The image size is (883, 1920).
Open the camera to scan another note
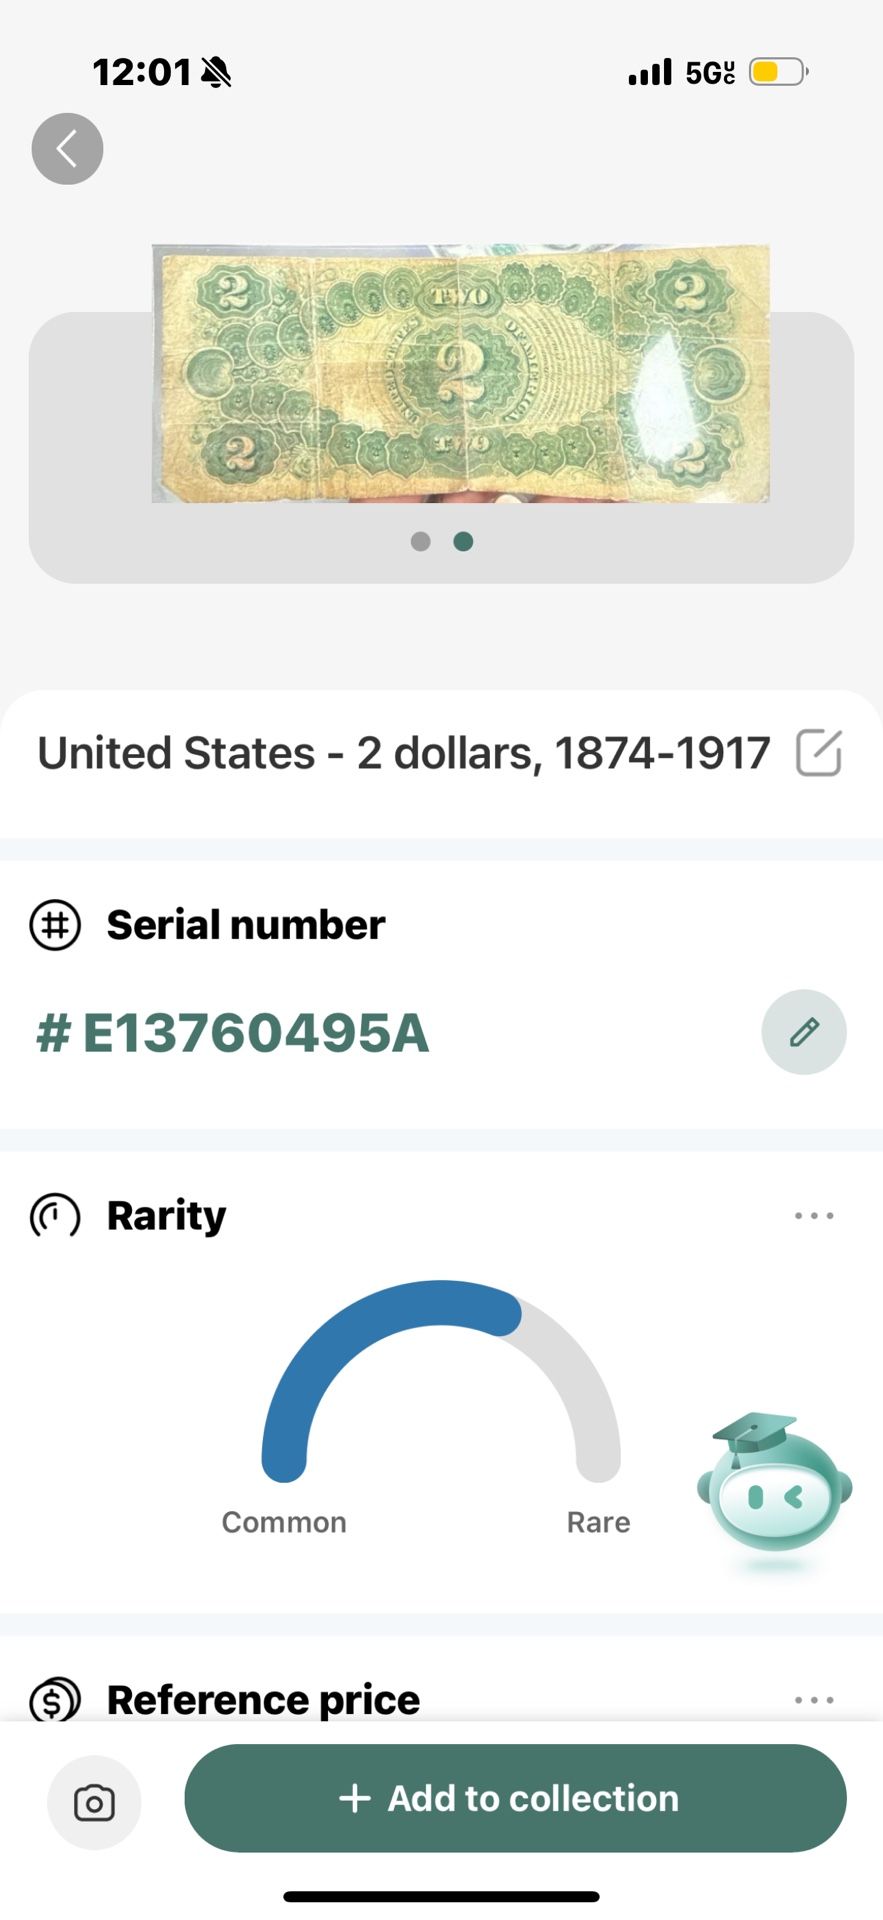coord(94,1802)
